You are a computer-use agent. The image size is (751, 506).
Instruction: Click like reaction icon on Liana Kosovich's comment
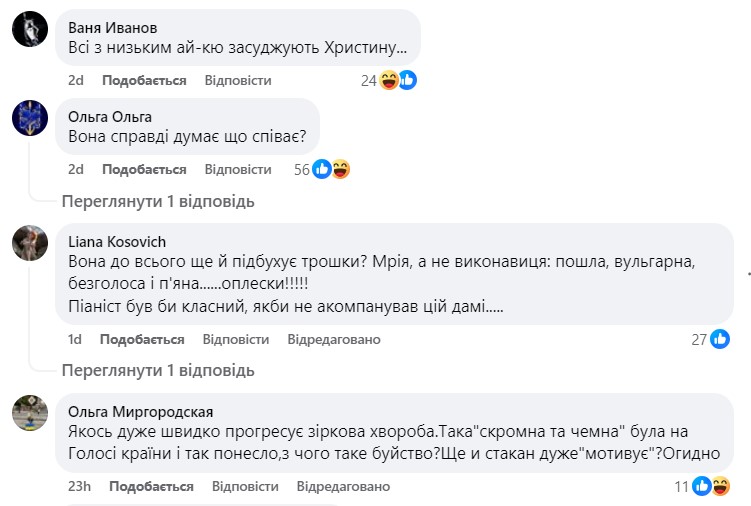[720, 339]
